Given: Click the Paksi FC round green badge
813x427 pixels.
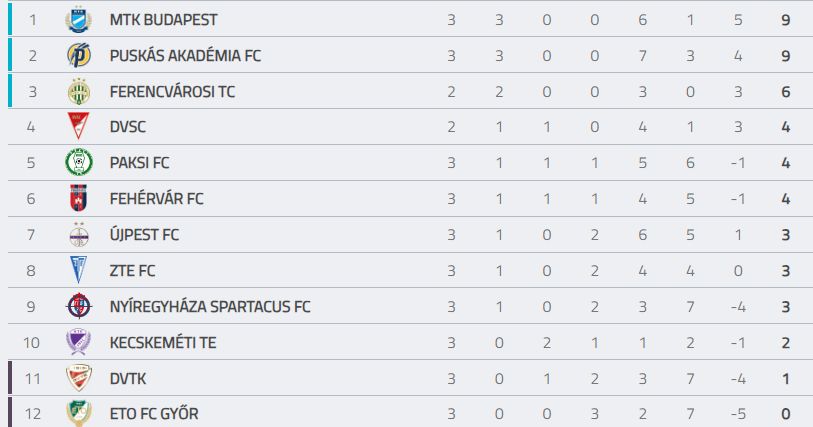Looking at the screenshot, I should coord(79,162).
